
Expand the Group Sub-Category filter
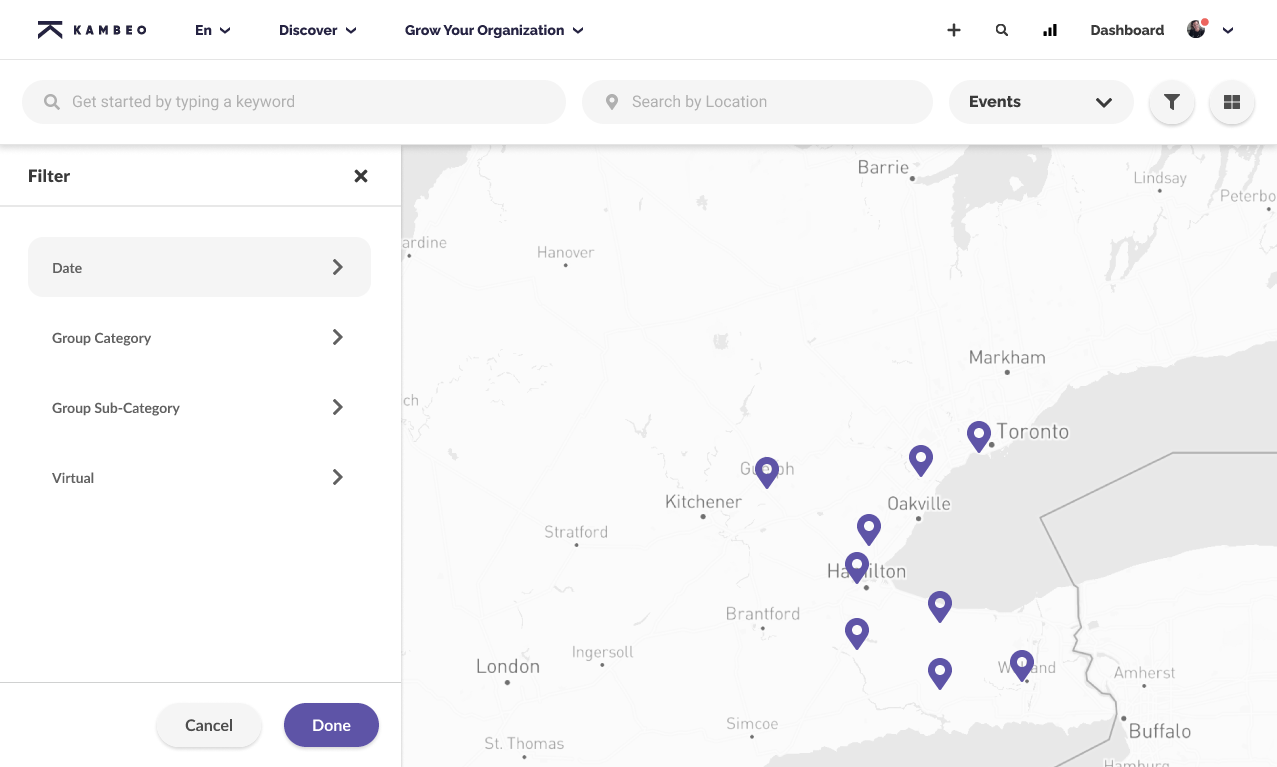point(199,407)
